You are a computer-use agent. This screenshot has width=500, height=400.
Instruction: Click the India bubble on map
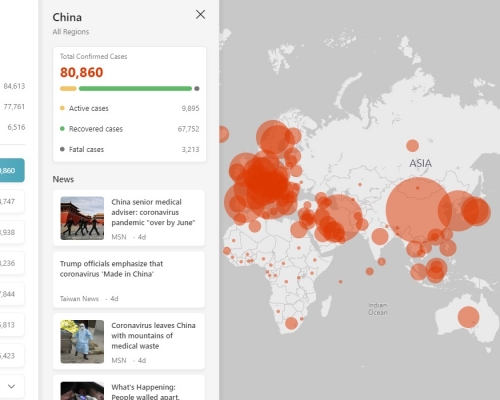point(380,236)
